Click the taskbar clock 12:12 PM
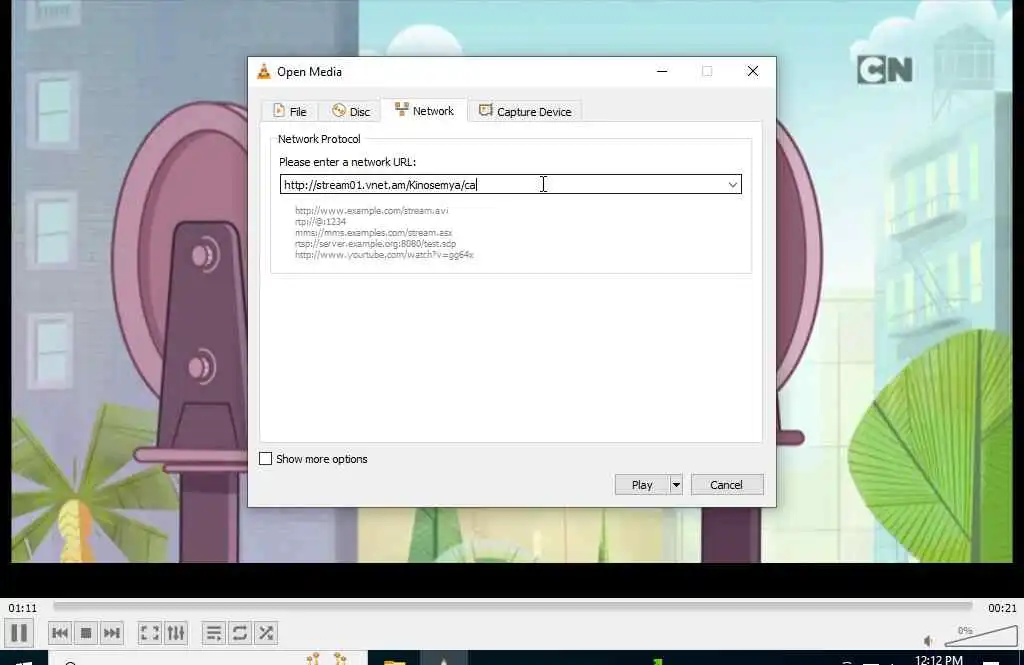This screenshot has width=1024, height=665. 938,659
